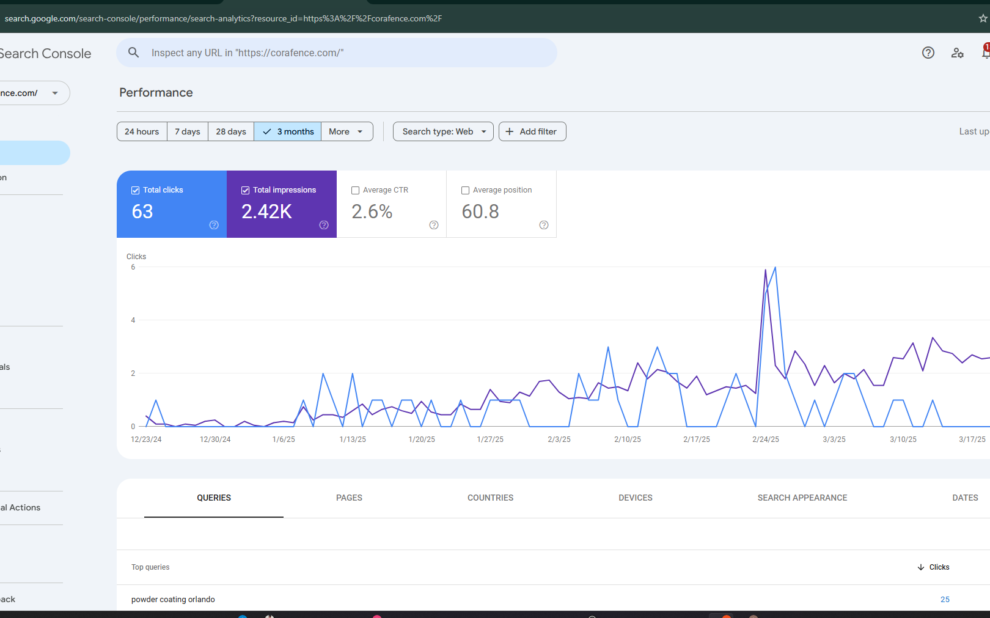Click the Add filter button
This screenshot has height=618, width=990.
[x=532, y=132]
